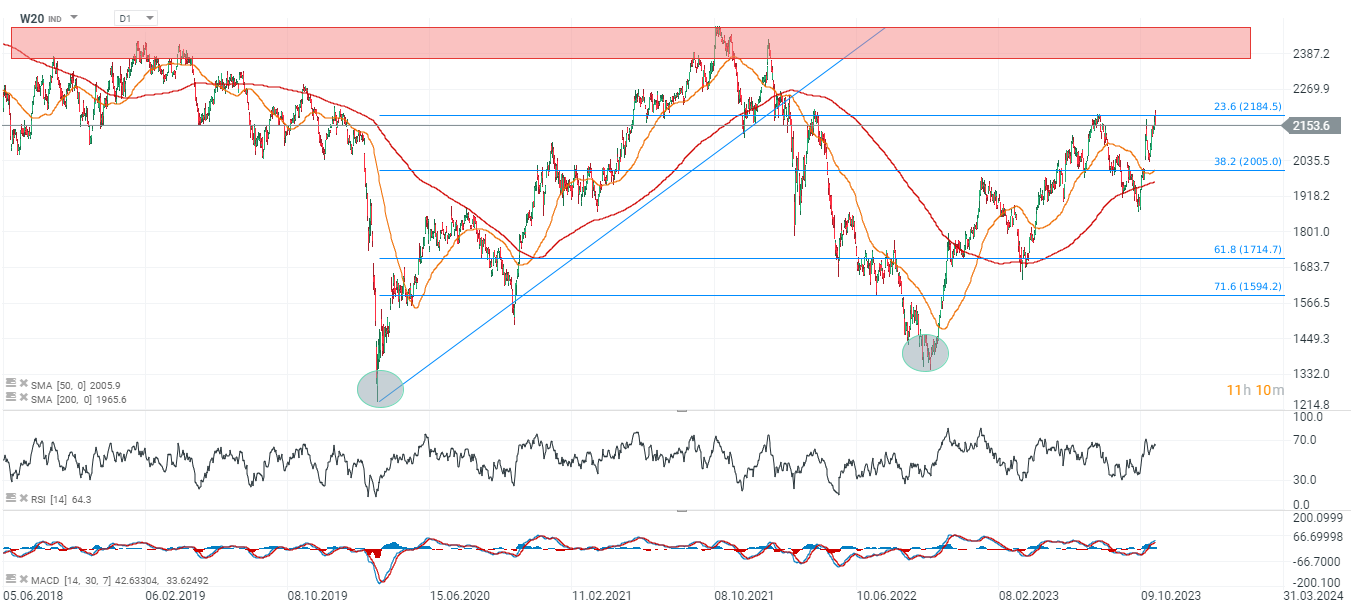The height and width of the screenshot is (613, 1353).
Task: Open the W20 symbol dropdown arrow
Action: pyautogui.click(x=74, y=18)
